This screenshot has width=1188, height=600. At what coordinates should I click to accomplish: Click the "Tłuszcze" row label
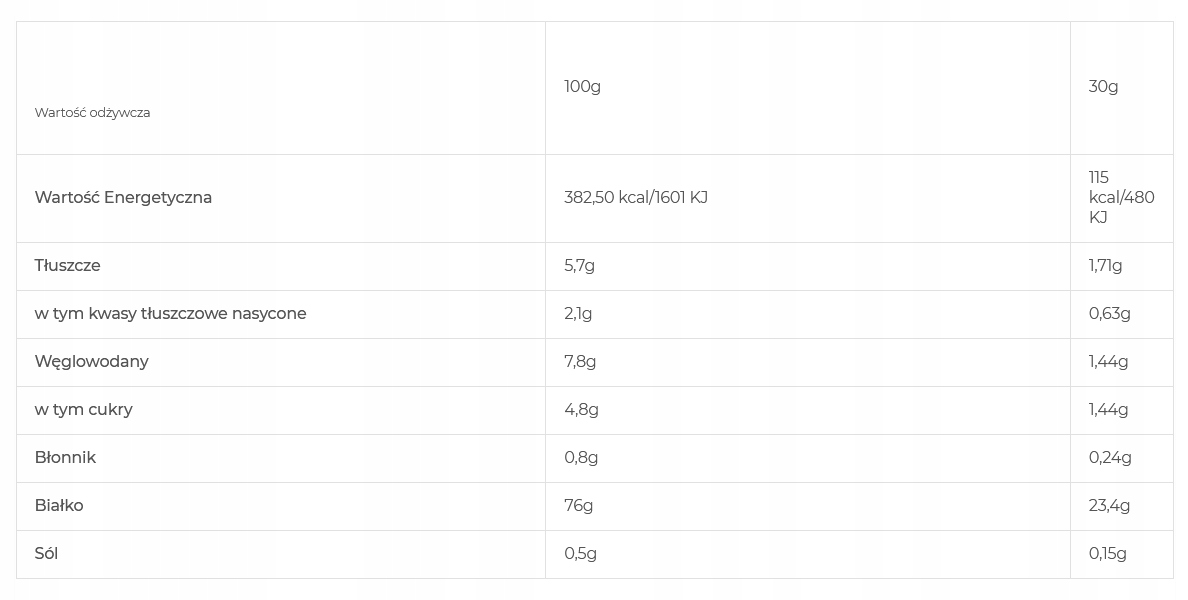click(x=68, y=266)
